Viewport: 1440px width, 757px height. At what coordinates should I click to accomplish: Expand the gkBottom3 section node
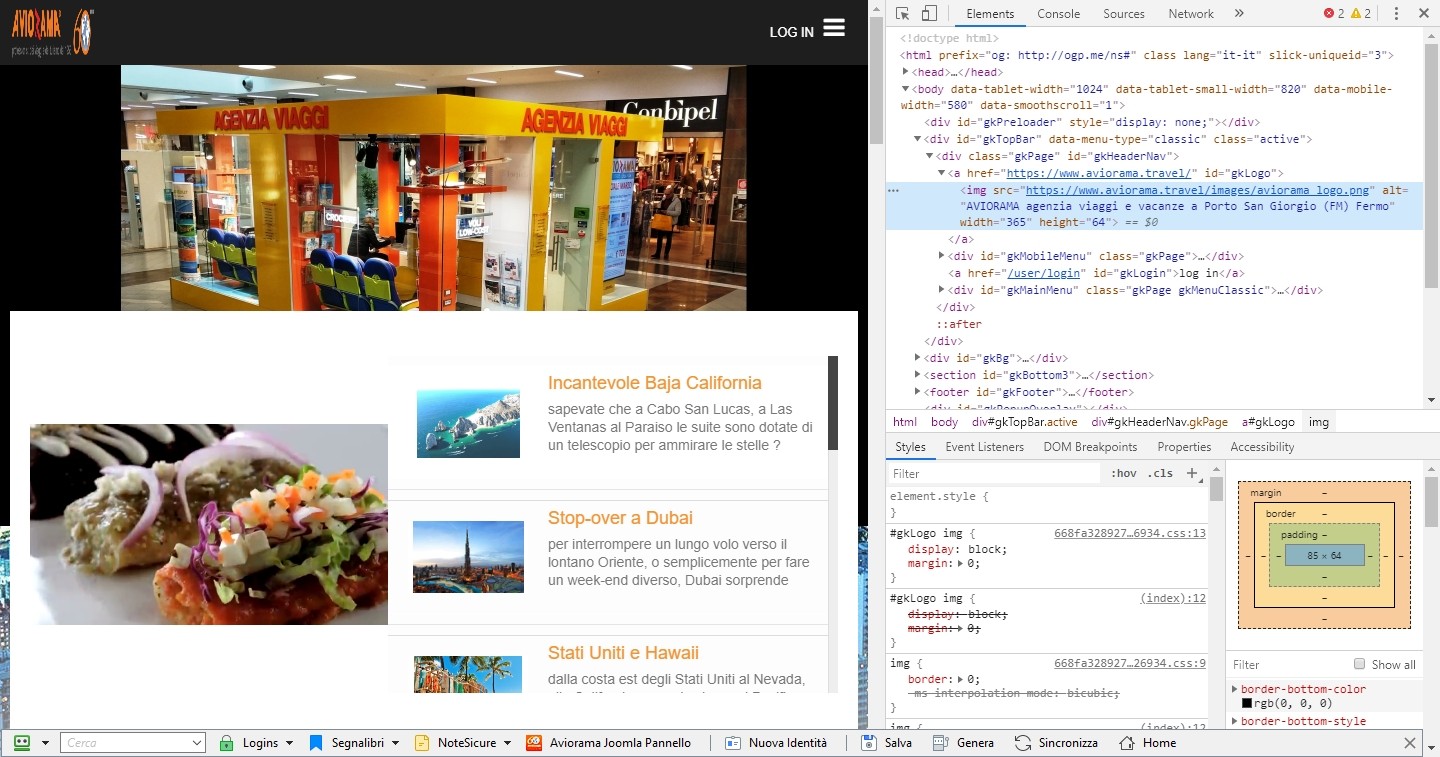[x=919, y=375]
